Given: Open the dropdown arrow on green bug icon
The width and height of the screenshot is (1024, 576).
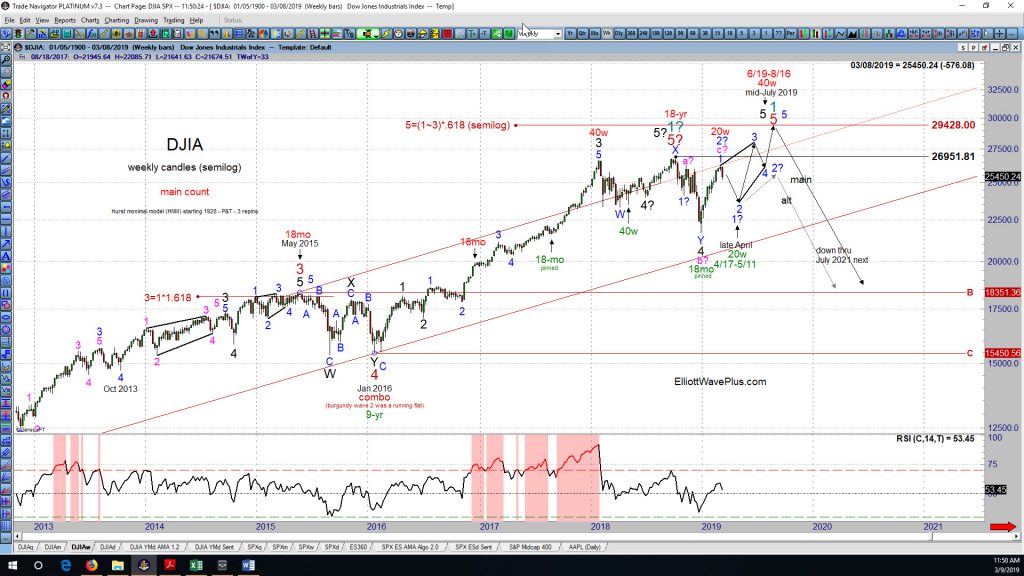Looking at the screenshot, I should 376,36.
